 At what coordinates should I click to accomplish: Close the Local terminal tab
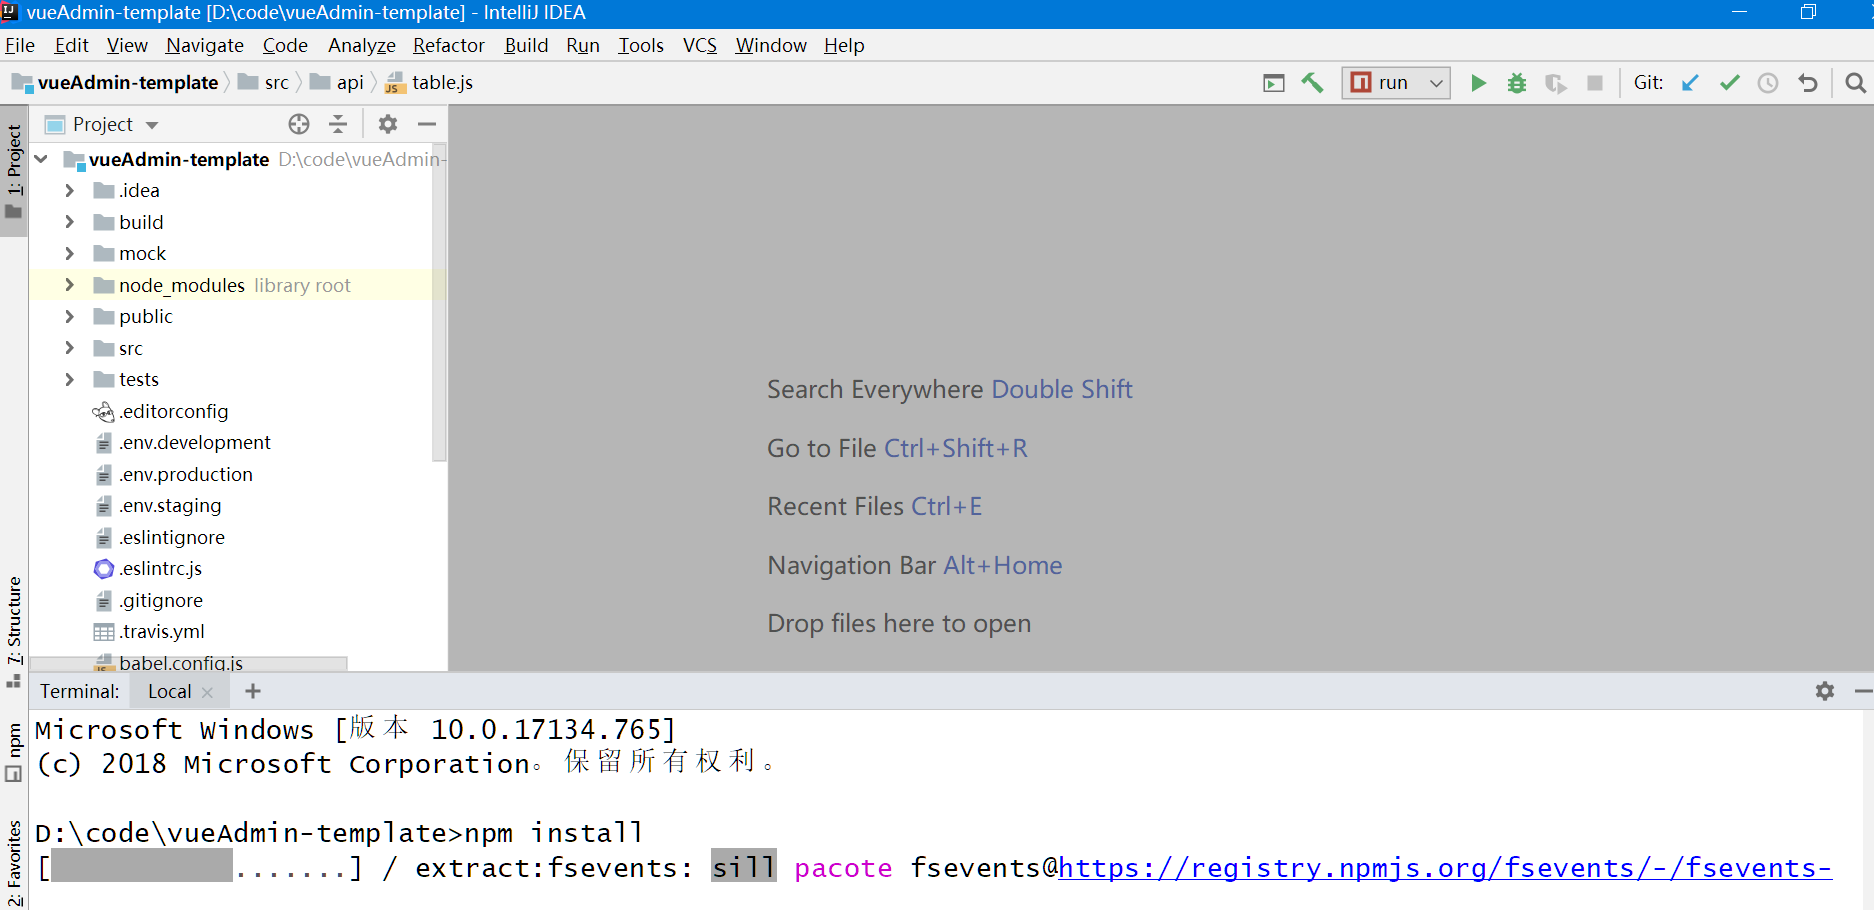pos(207,692)
